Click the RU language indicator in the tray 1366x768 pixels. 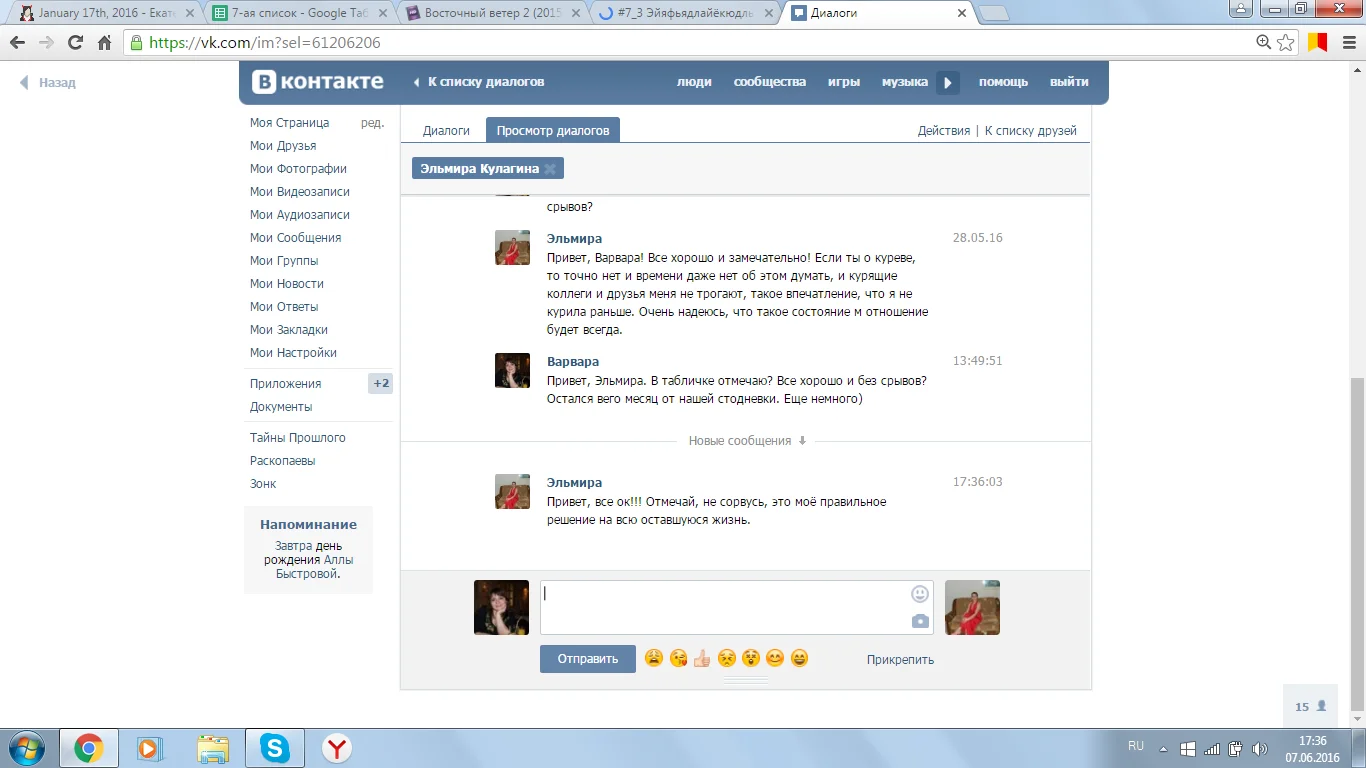1136,746
